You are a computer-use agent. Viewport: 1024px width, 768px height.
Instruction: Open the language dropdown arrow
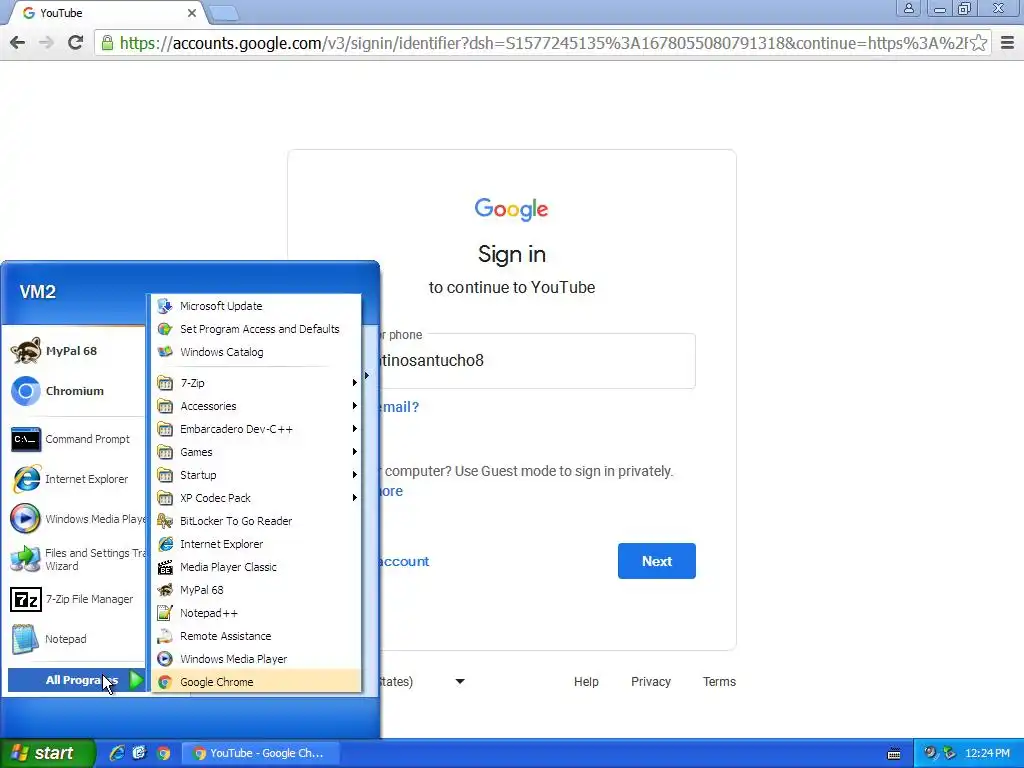(460, 681)
